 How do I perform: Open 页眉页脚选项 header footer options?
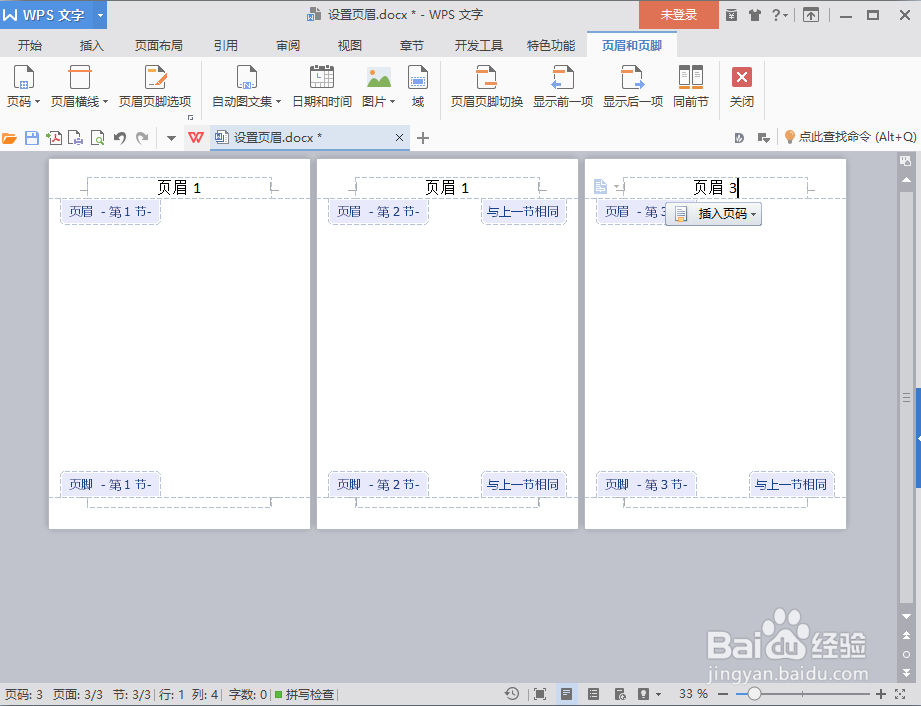click(x=155, y=86)
